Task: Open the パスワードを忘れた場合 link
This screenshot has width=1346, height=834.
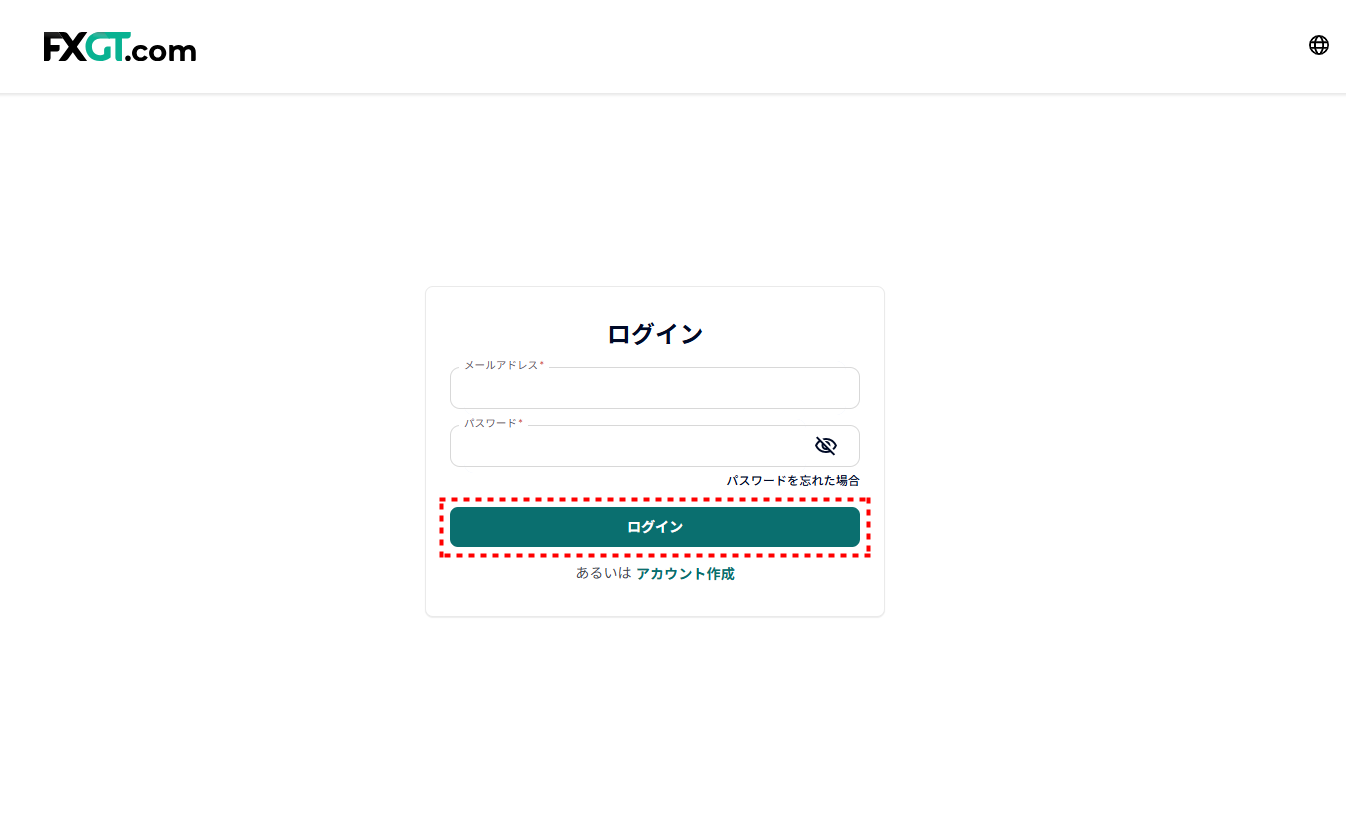Action: click(x=793, y=481)
